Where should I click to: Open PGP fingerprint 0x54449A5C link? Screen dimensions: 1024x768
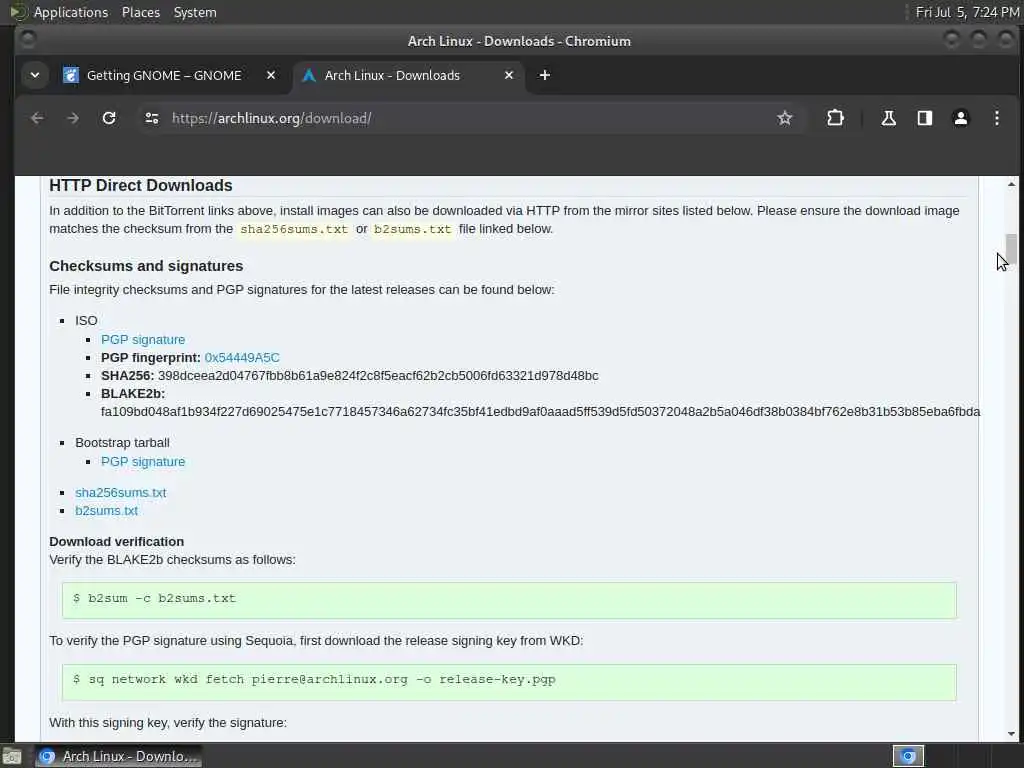coord(242,358)
